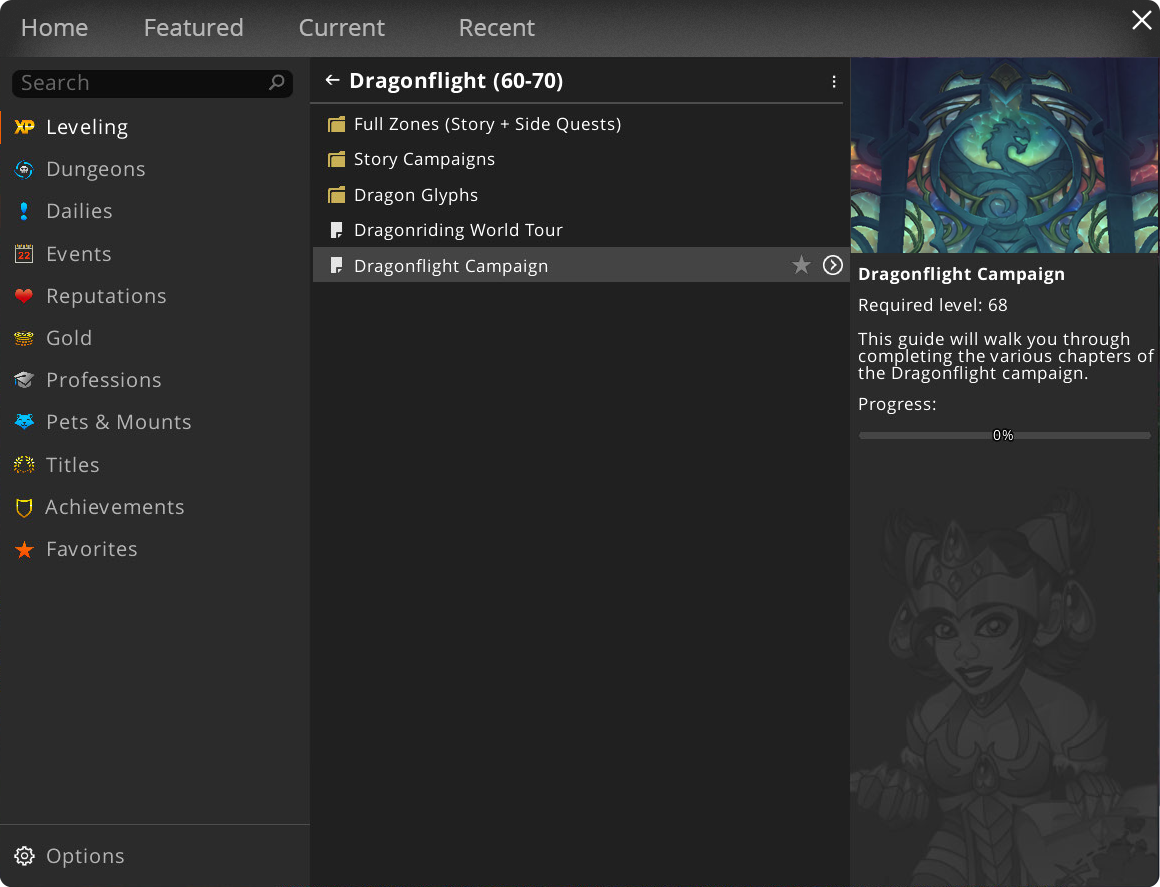Click the Dragonflight (60-70) header title

[456, 81]
